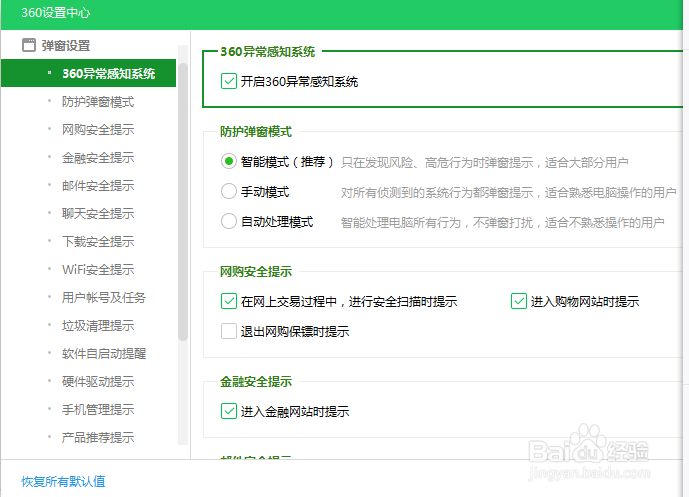Select 邮件安全提示 in sidebar
Viewport: 689px width, 497px height.
[x=98, y=186]
